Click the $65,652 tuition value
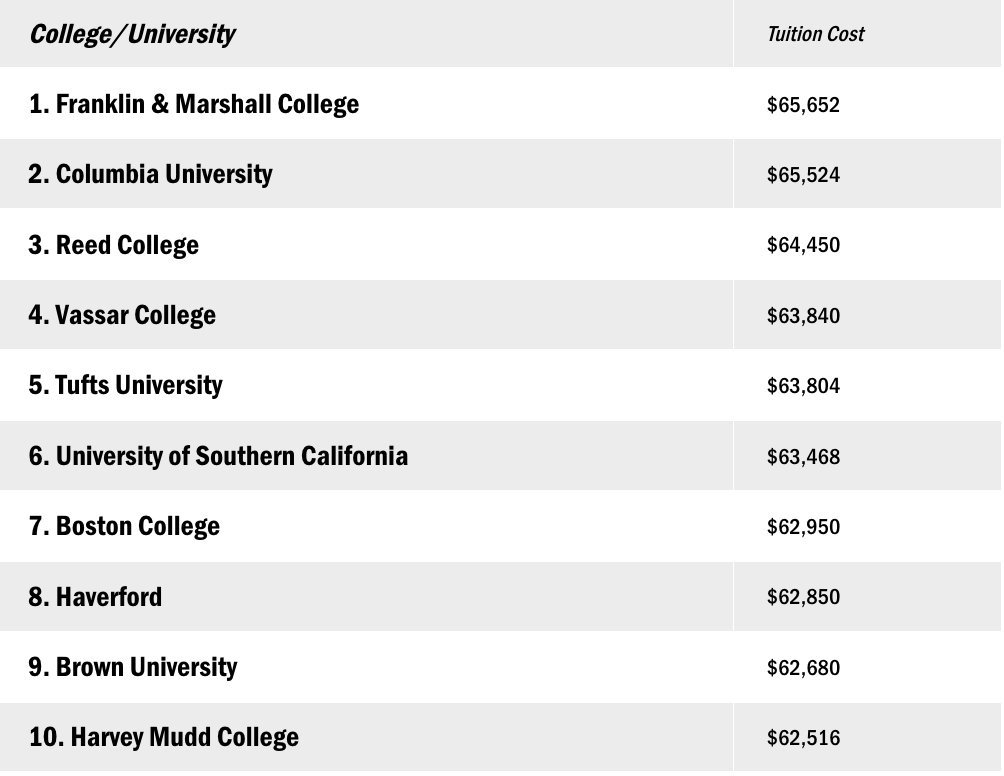Screen dimensions: 1004x776 pyautogui.click(x=803, y=105)
